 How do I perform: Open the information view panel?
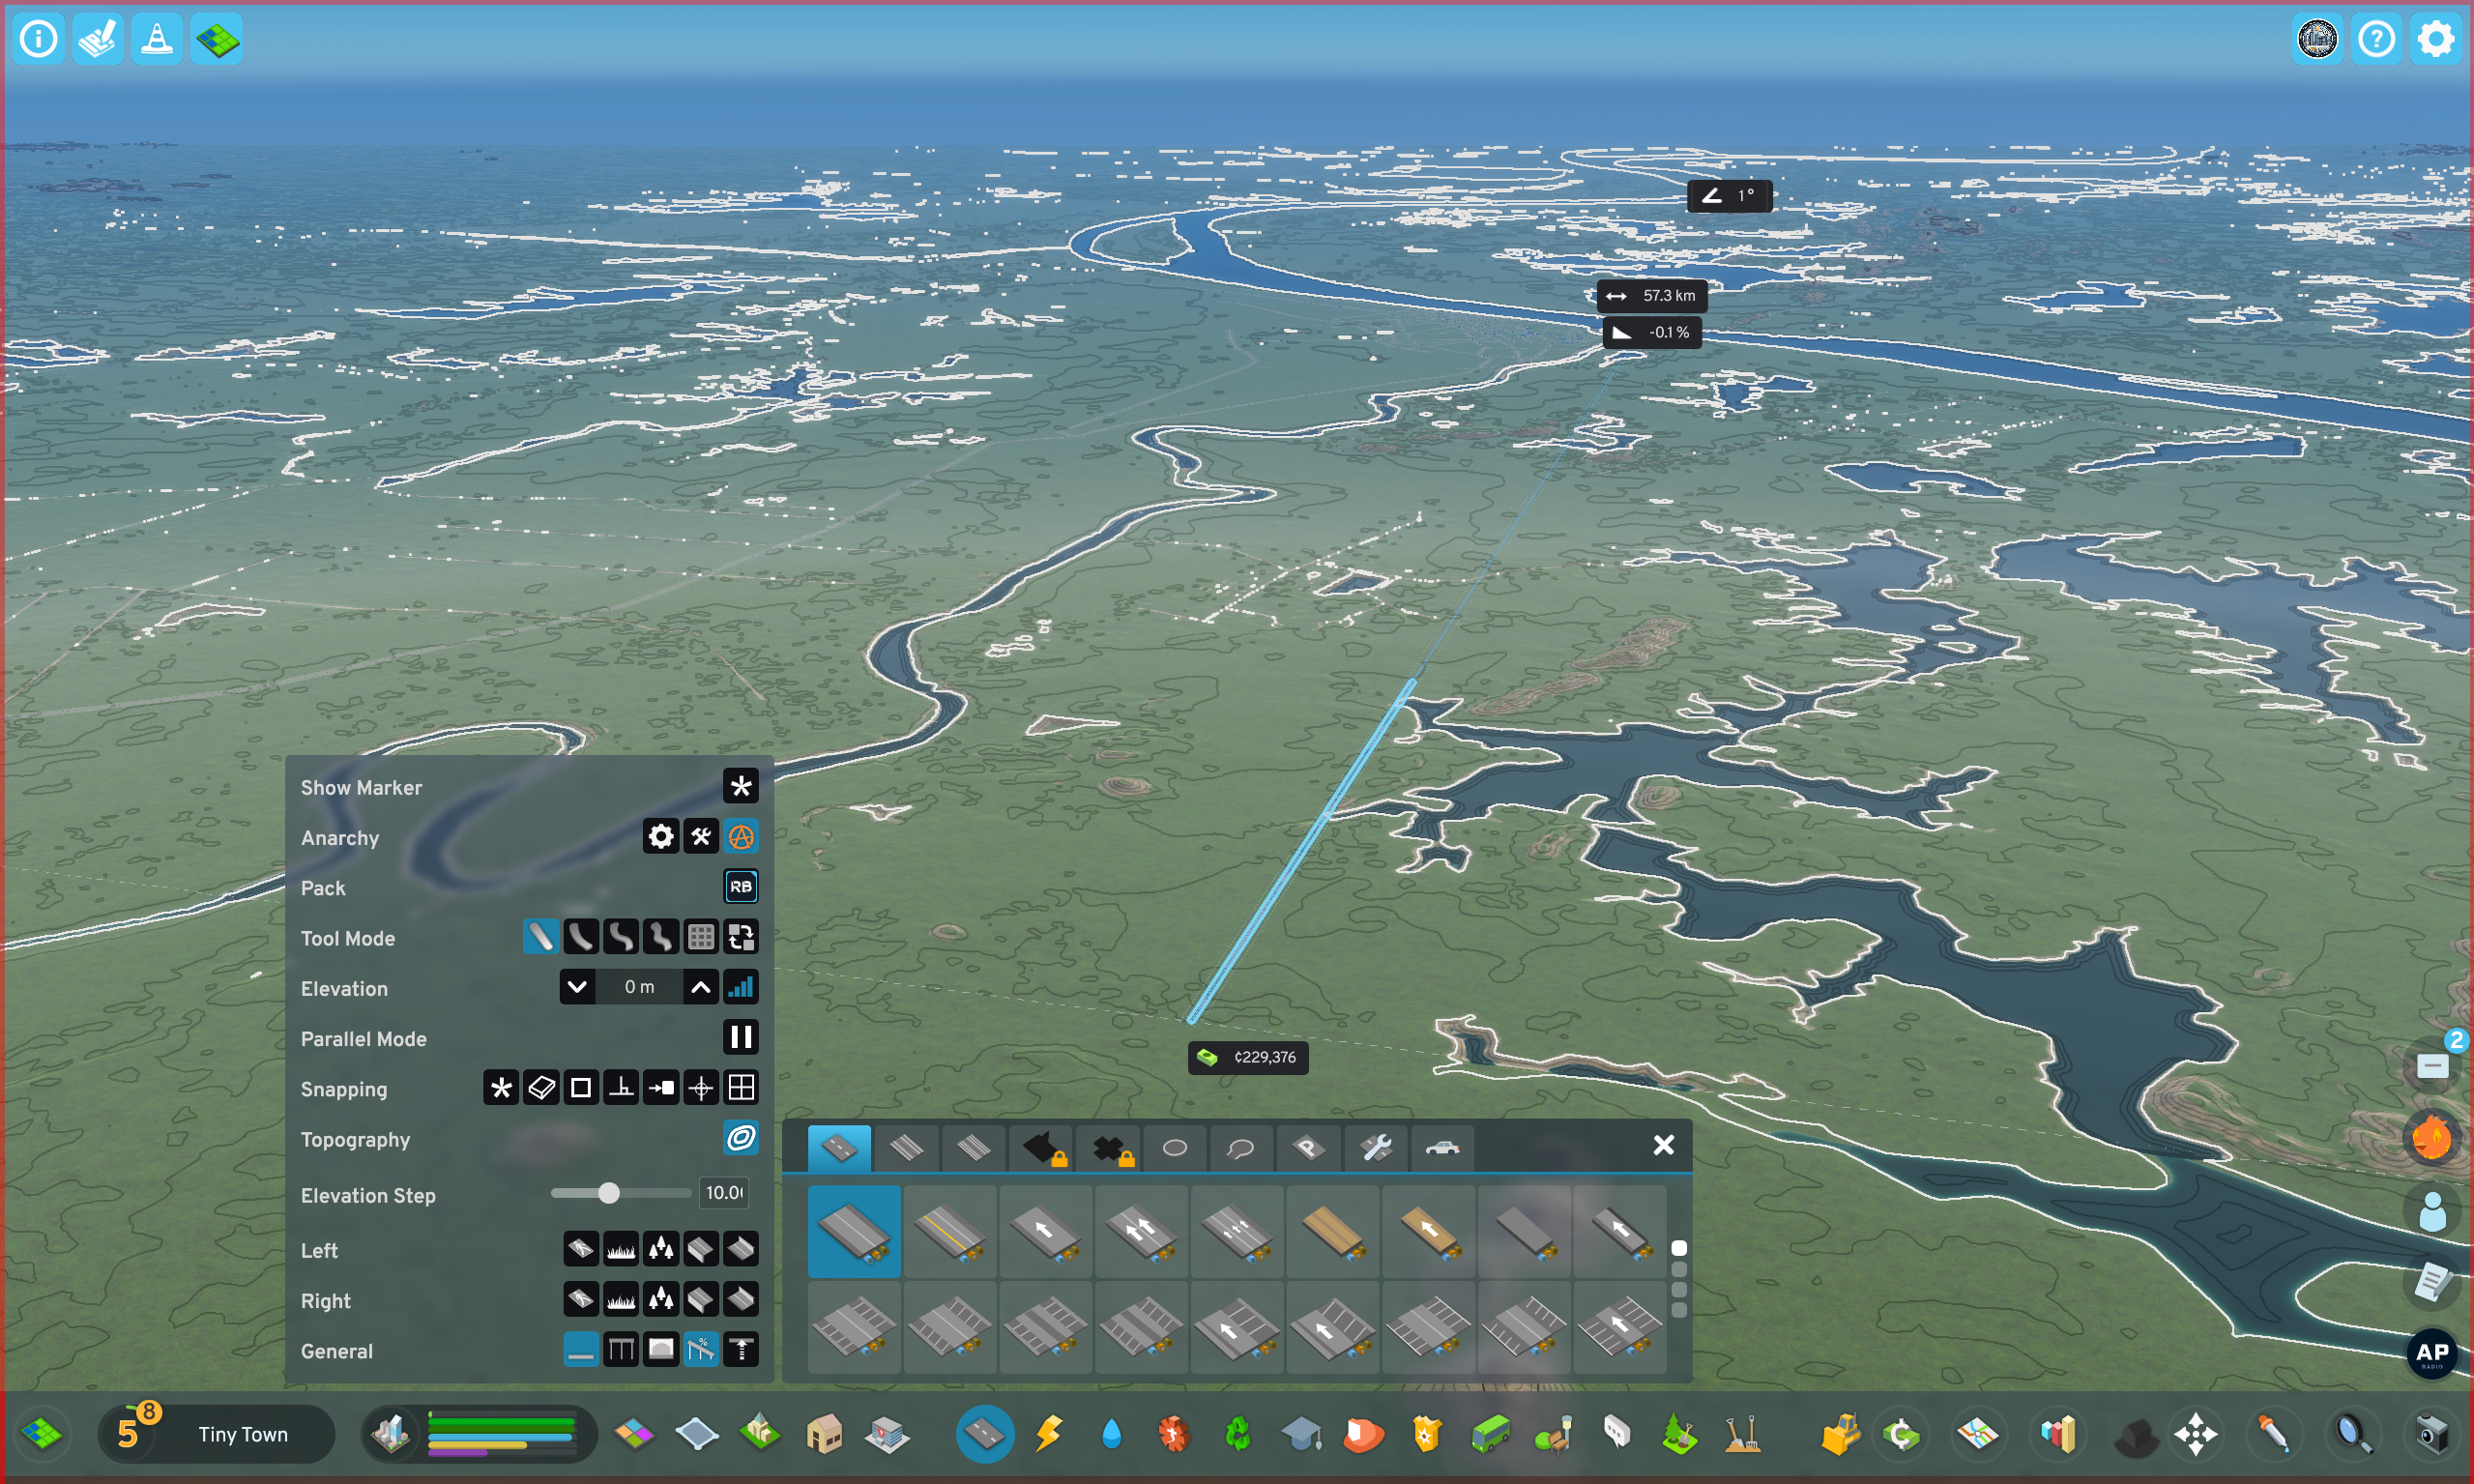point(39,39)
